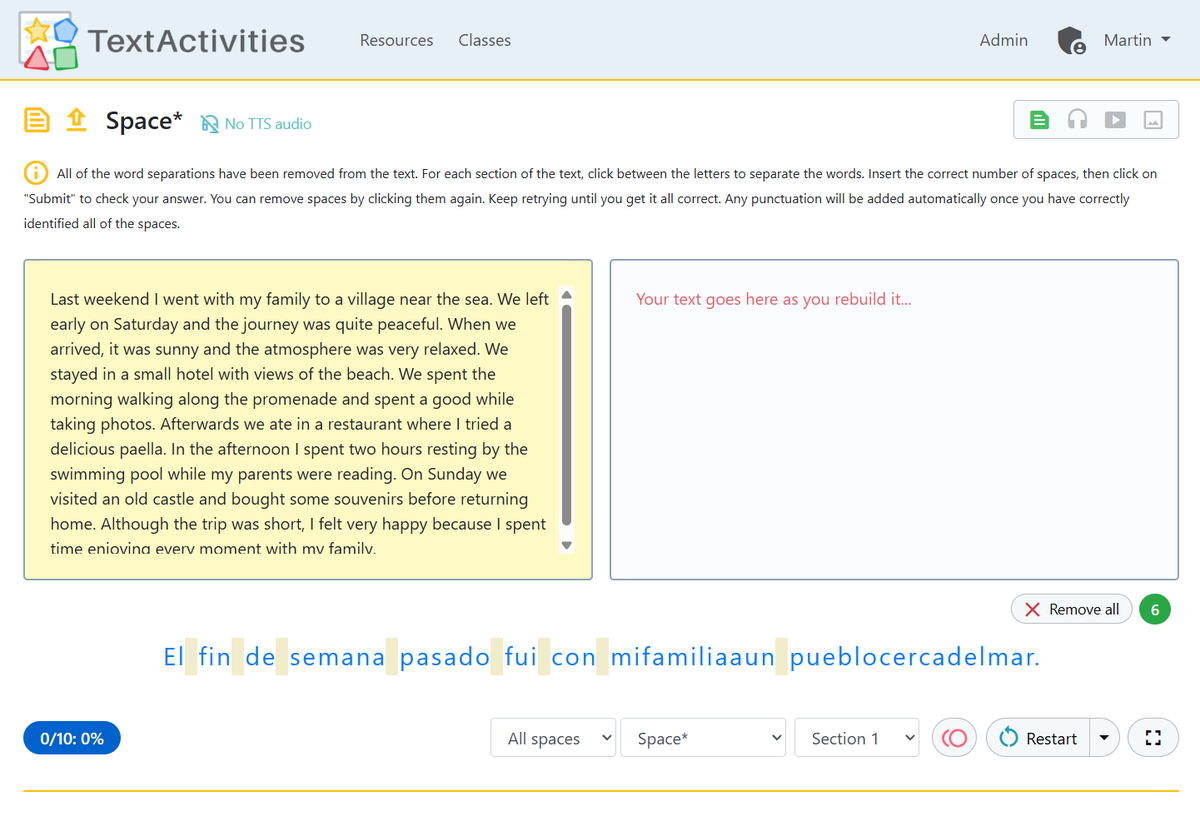Select the video play view icon

1115,120
